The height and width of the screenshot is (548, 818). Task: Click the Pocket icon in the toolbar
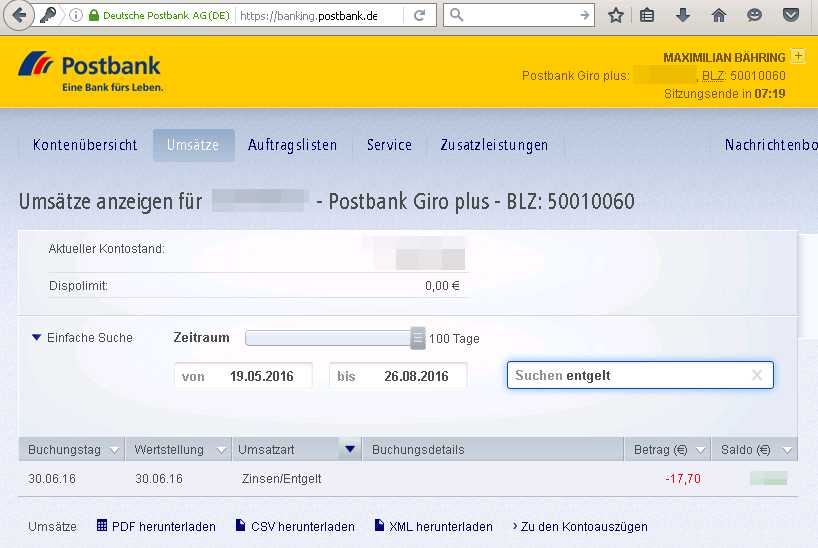[x=791, y=16]
